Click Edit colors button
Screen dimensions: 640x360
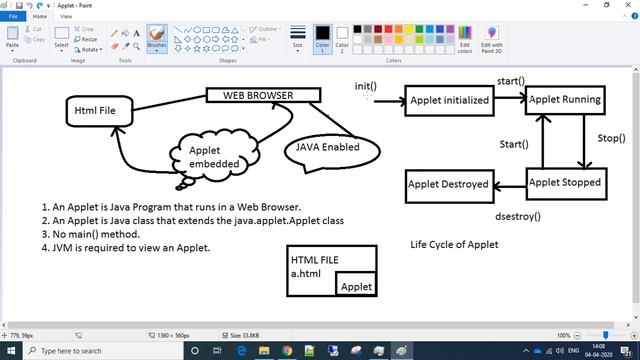[x=465, y=39]
